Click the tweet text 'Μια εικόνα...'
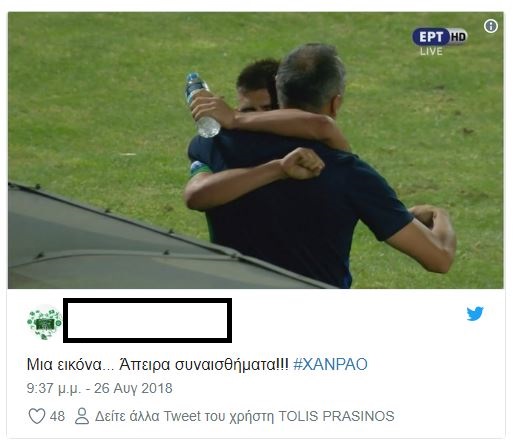This screenshot has height=446, width=513. [x=71, y=364]
